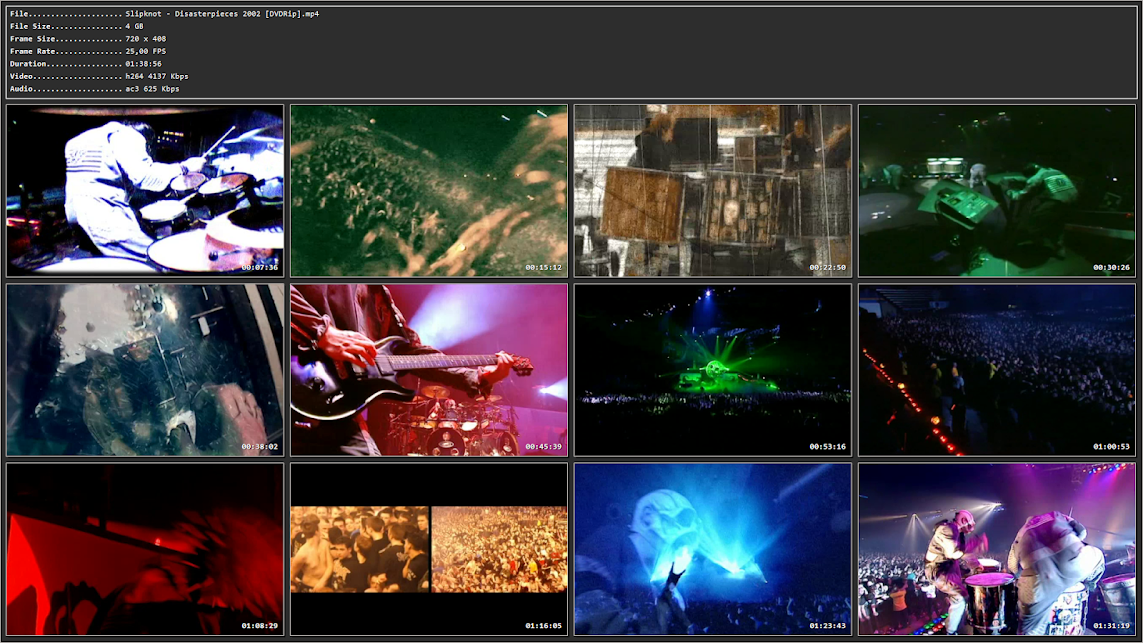Image resolution: width=1143 pixels, height=643 pixels.
Task: Click the video codec text 'h264 4137 Kbps'
Action: click(157, 76)
